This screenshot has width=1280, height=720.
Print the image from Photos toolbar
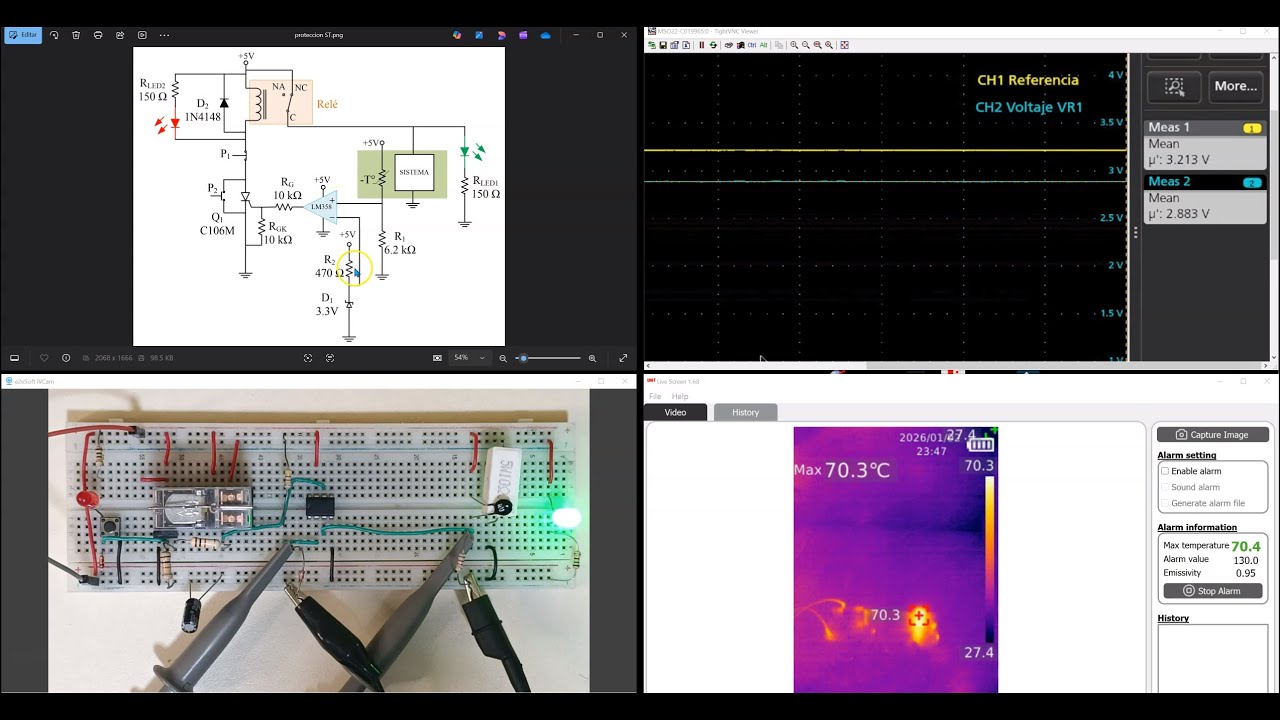click(x=98, y=35)
